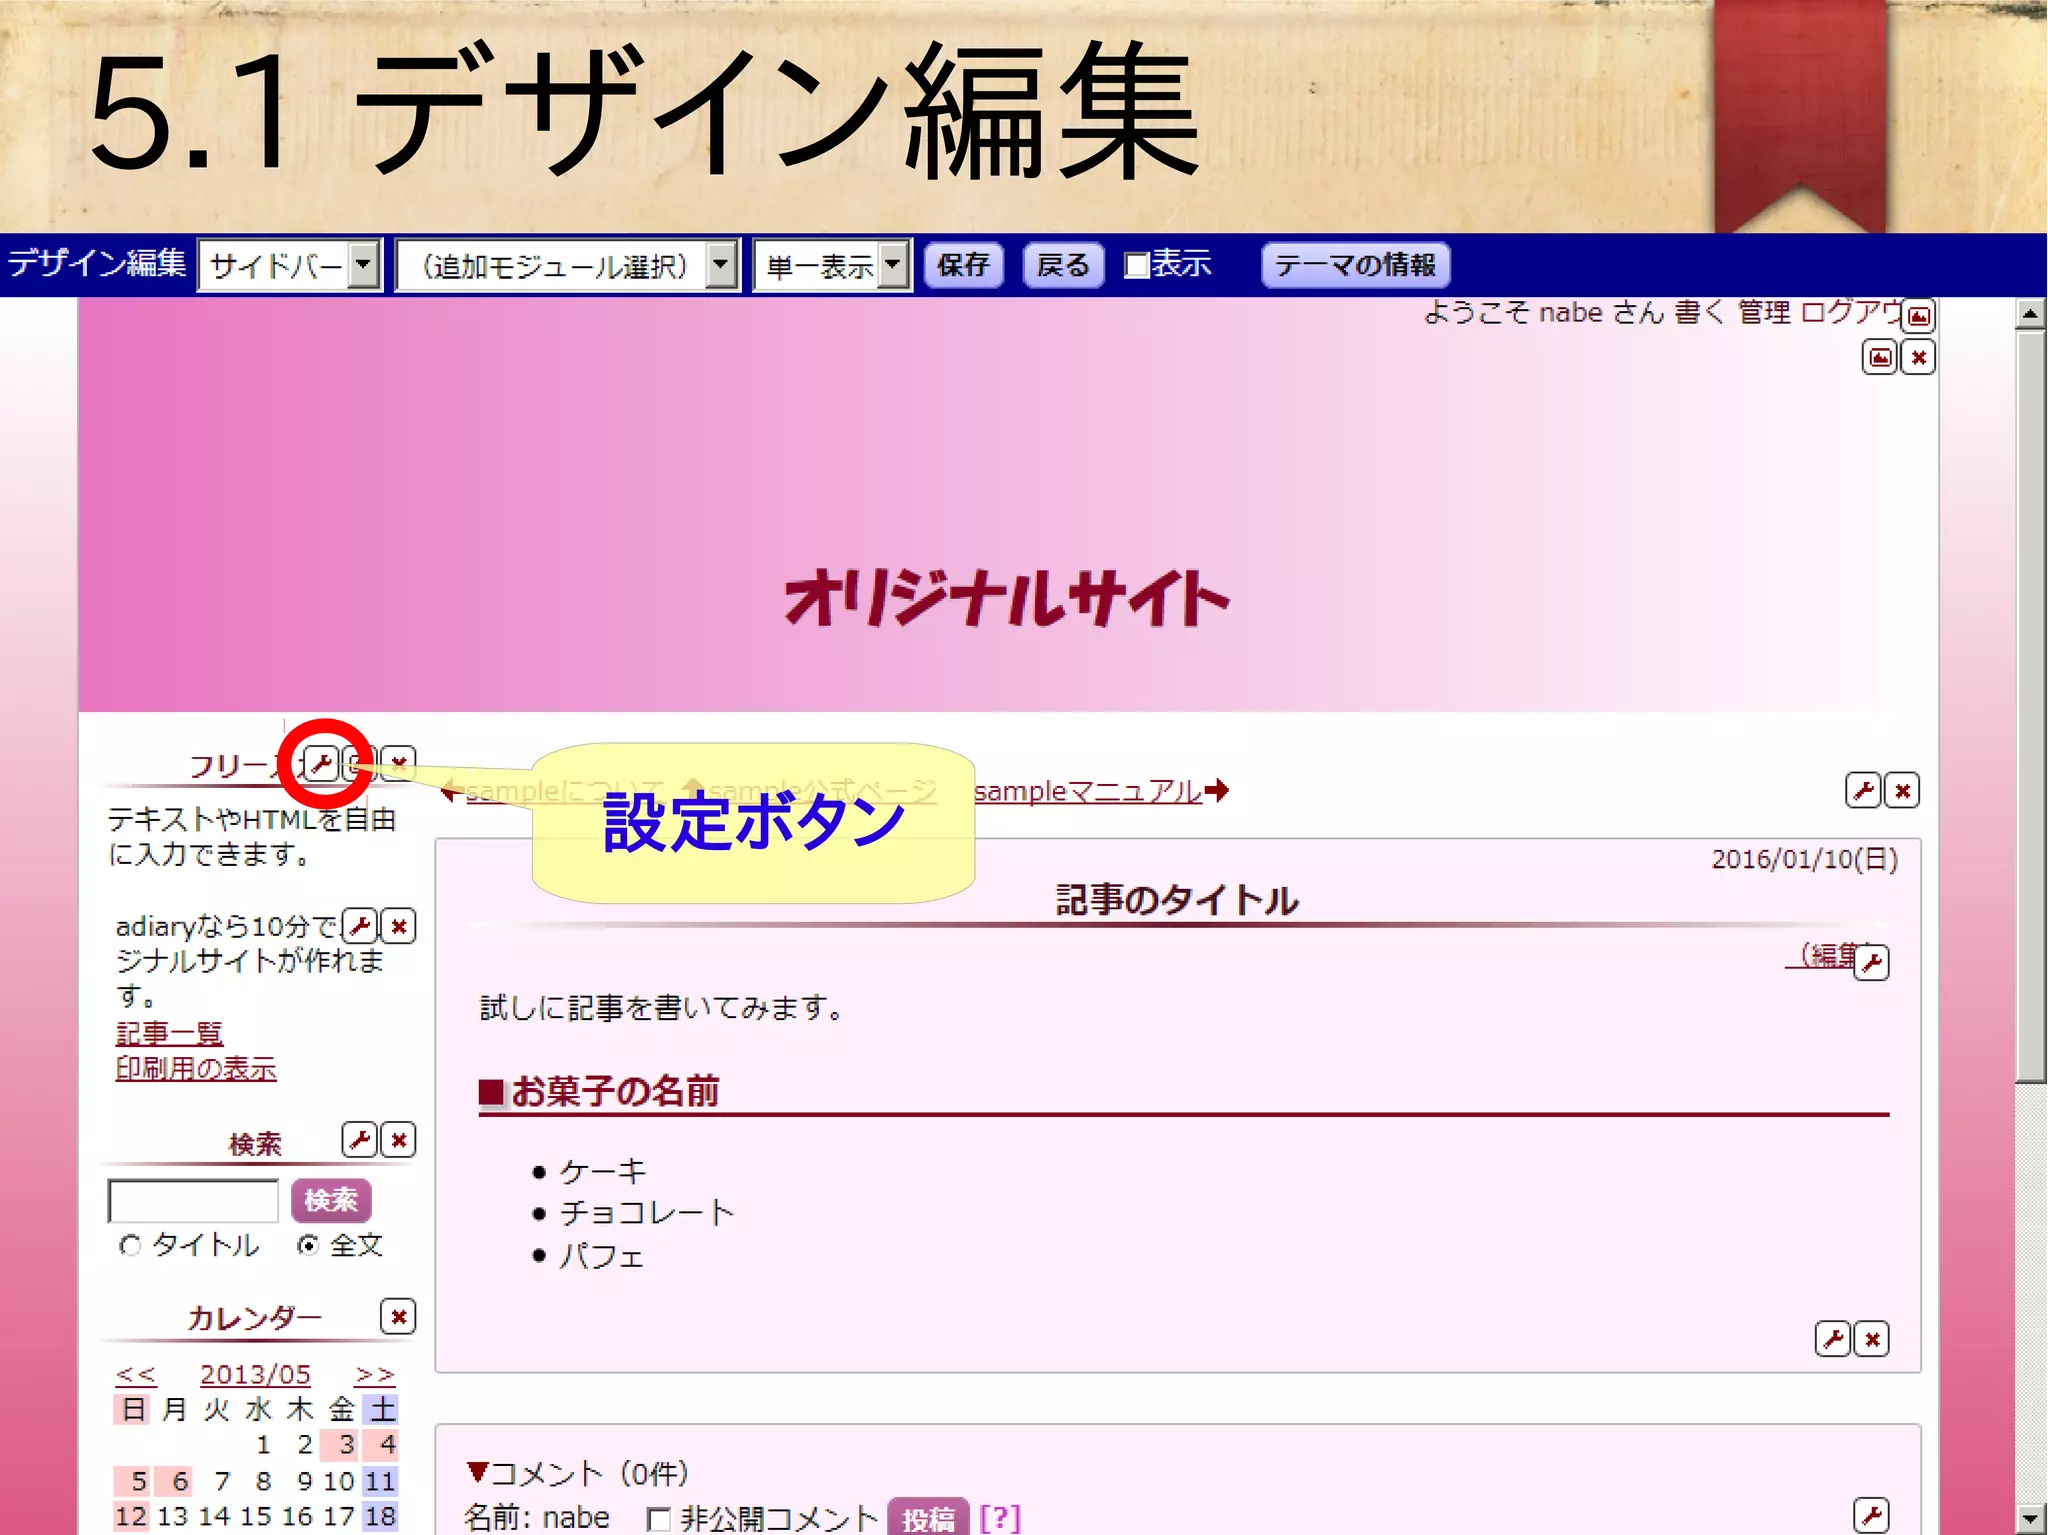Viewport: 2048px width, 1535px height.
Task: Click the 試しに記事を書いてみます。 text
Action: point(662,1007)
